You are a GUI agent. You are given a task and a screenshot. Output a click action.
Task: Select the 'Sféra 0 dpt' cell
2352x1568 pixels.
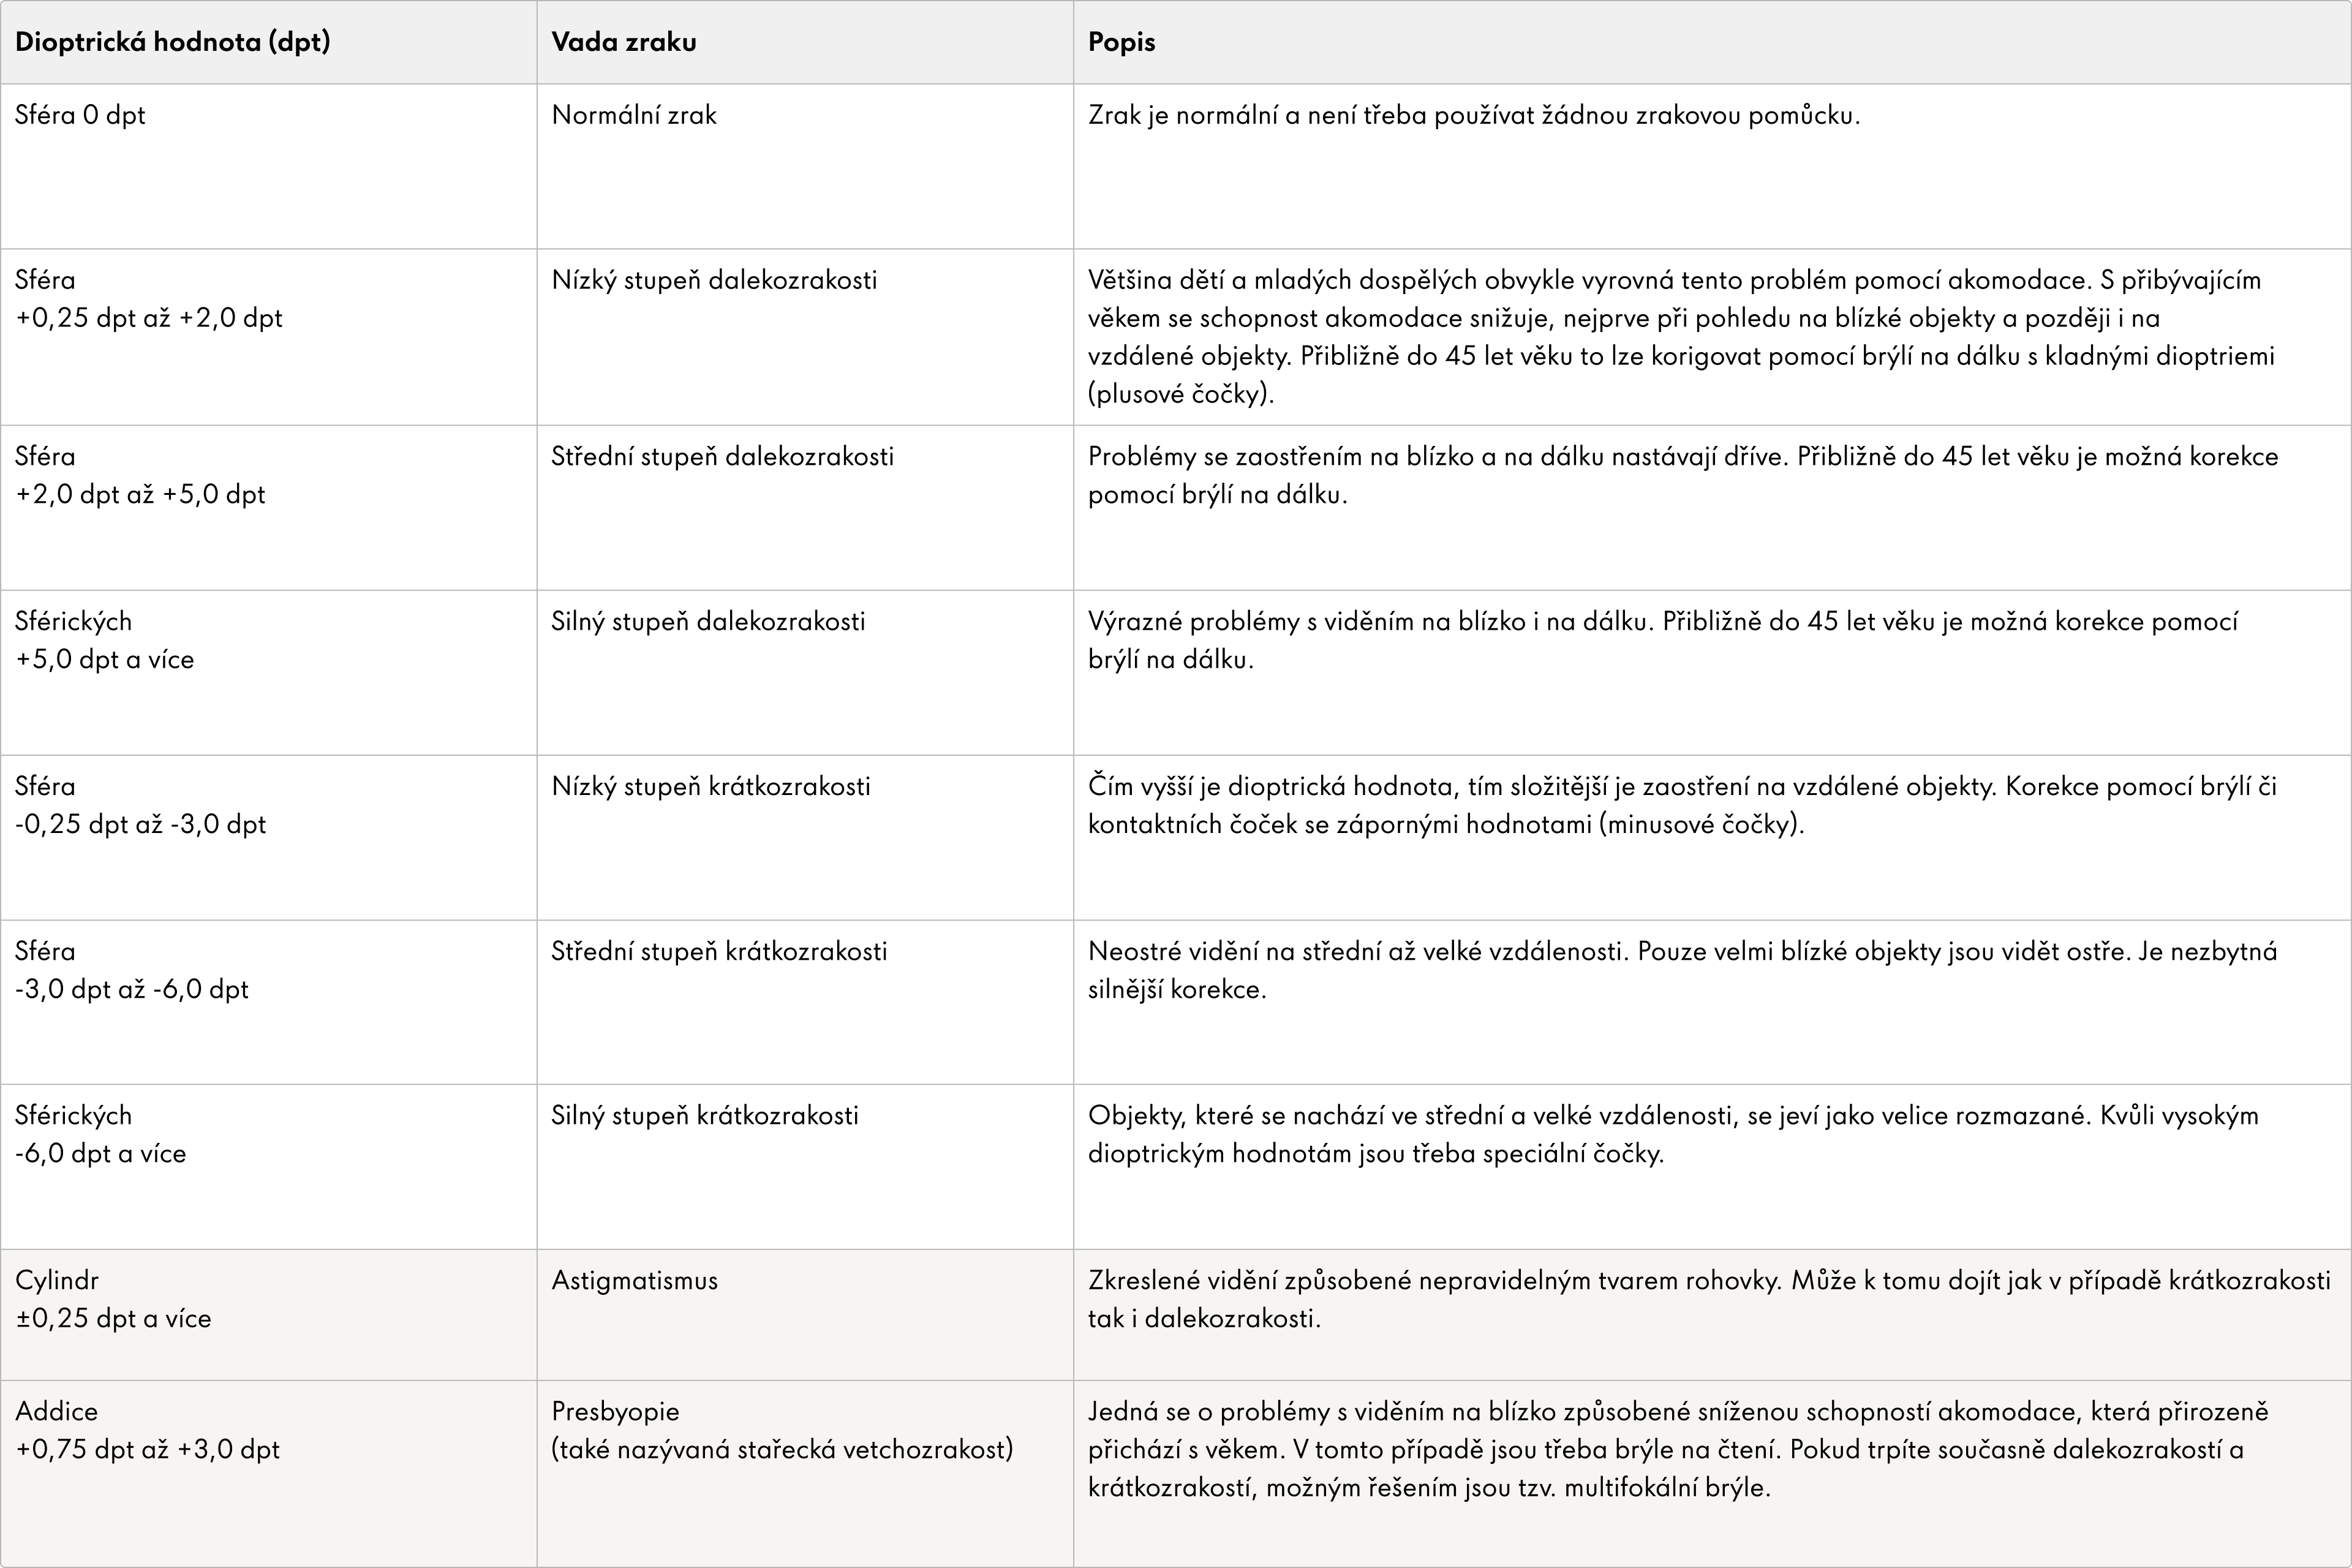coord(80,115)
